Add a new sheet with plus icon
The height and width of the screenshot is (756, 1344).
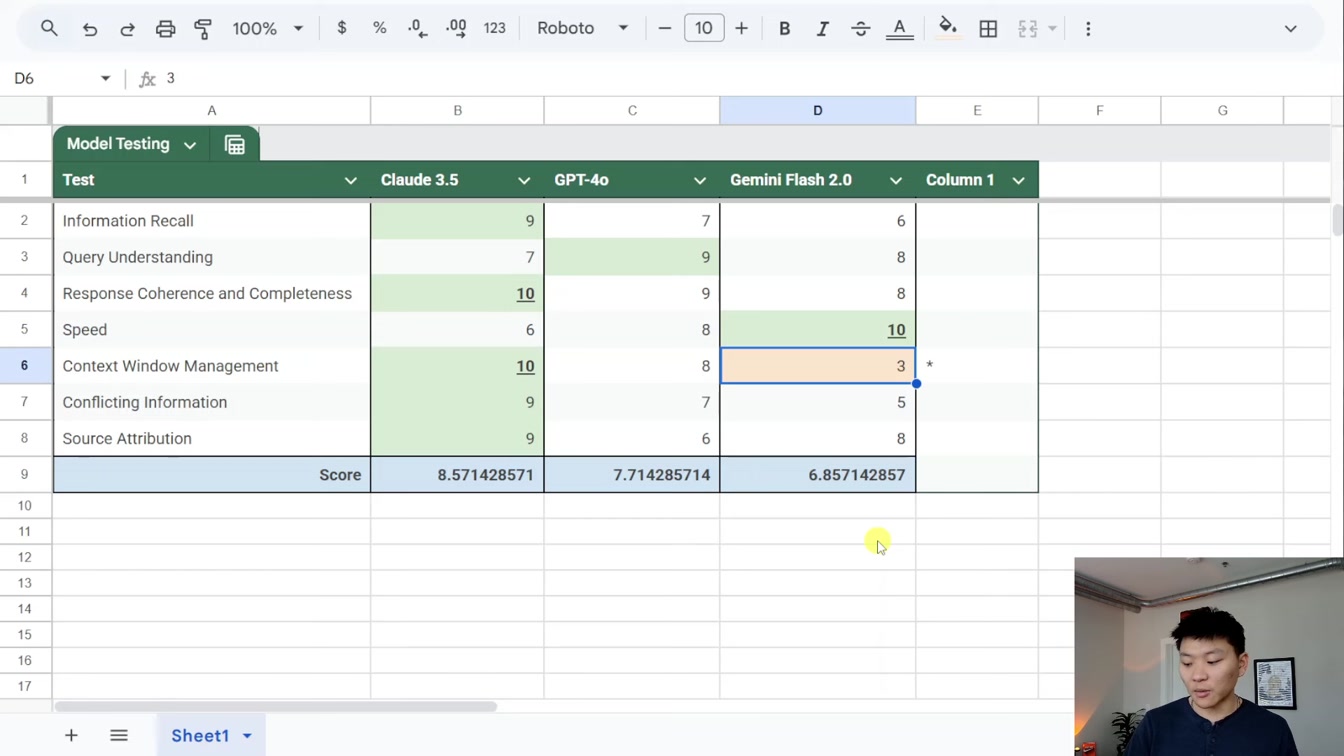coord(71,735)
